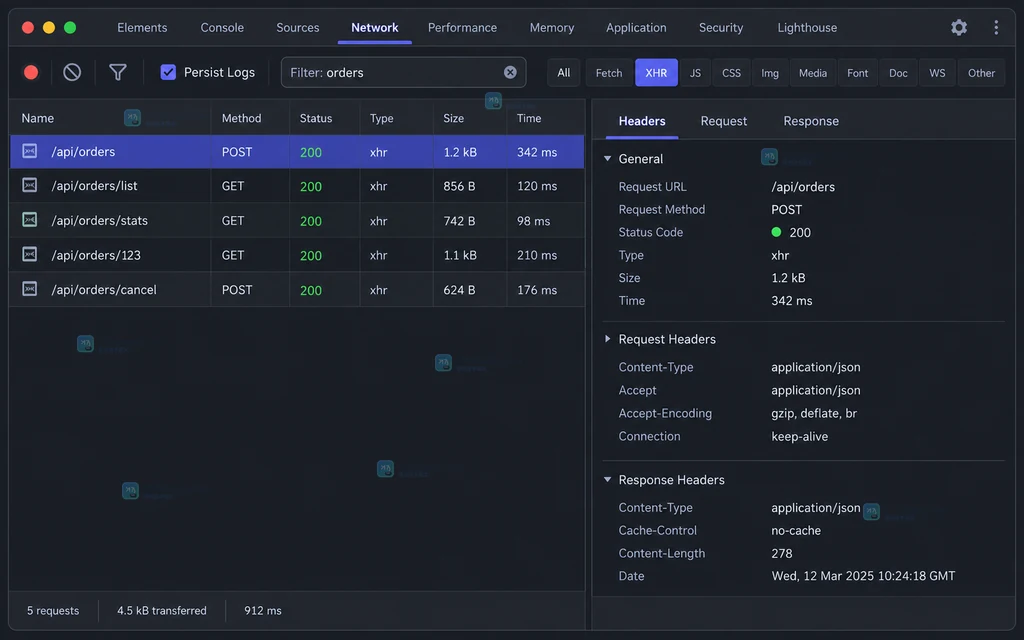Screen dimensions: 1024x640
Task: Collapse the Response Headers section
Action: click(607, 480)
